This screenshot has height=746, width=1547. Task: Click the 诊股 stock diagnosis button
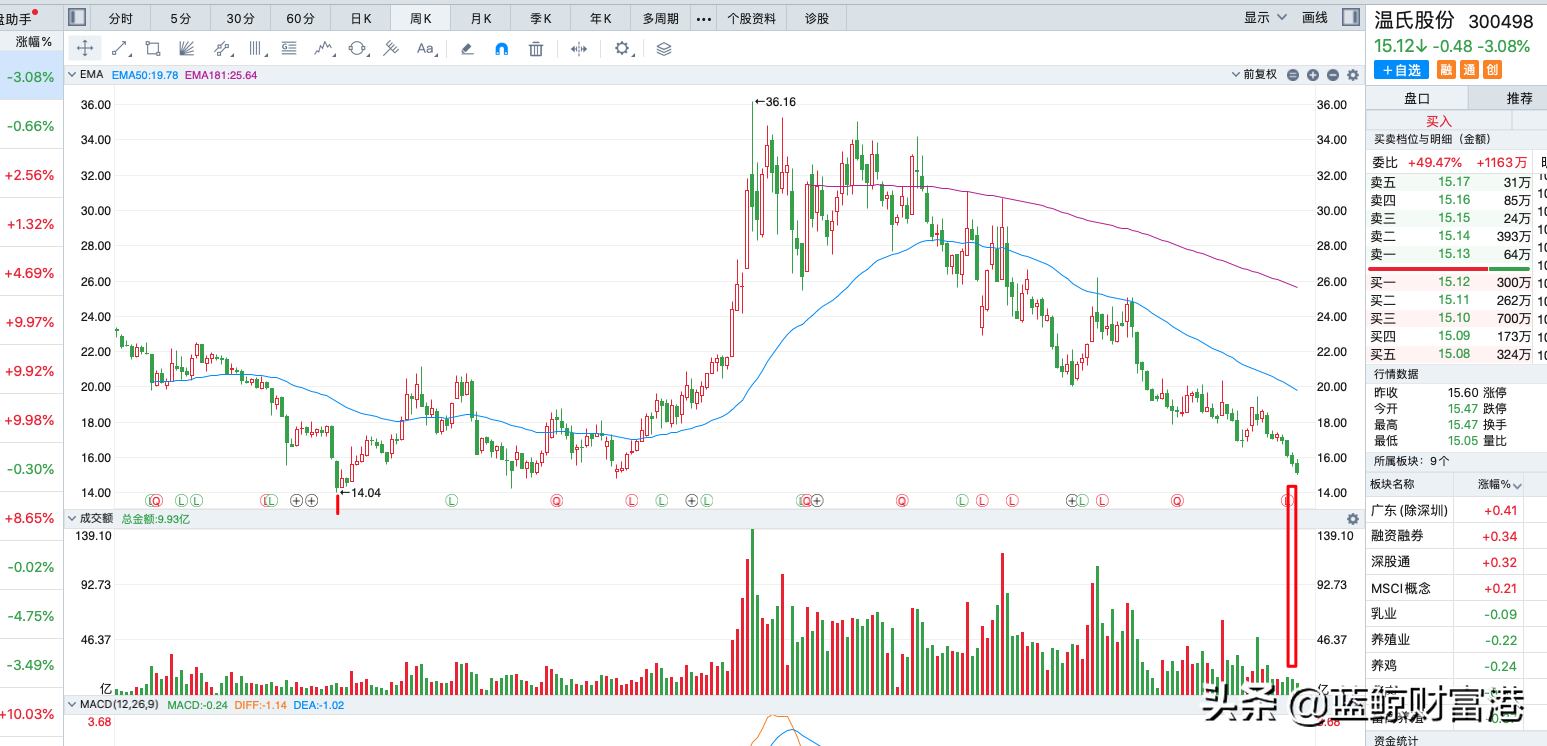click(817, 18)
